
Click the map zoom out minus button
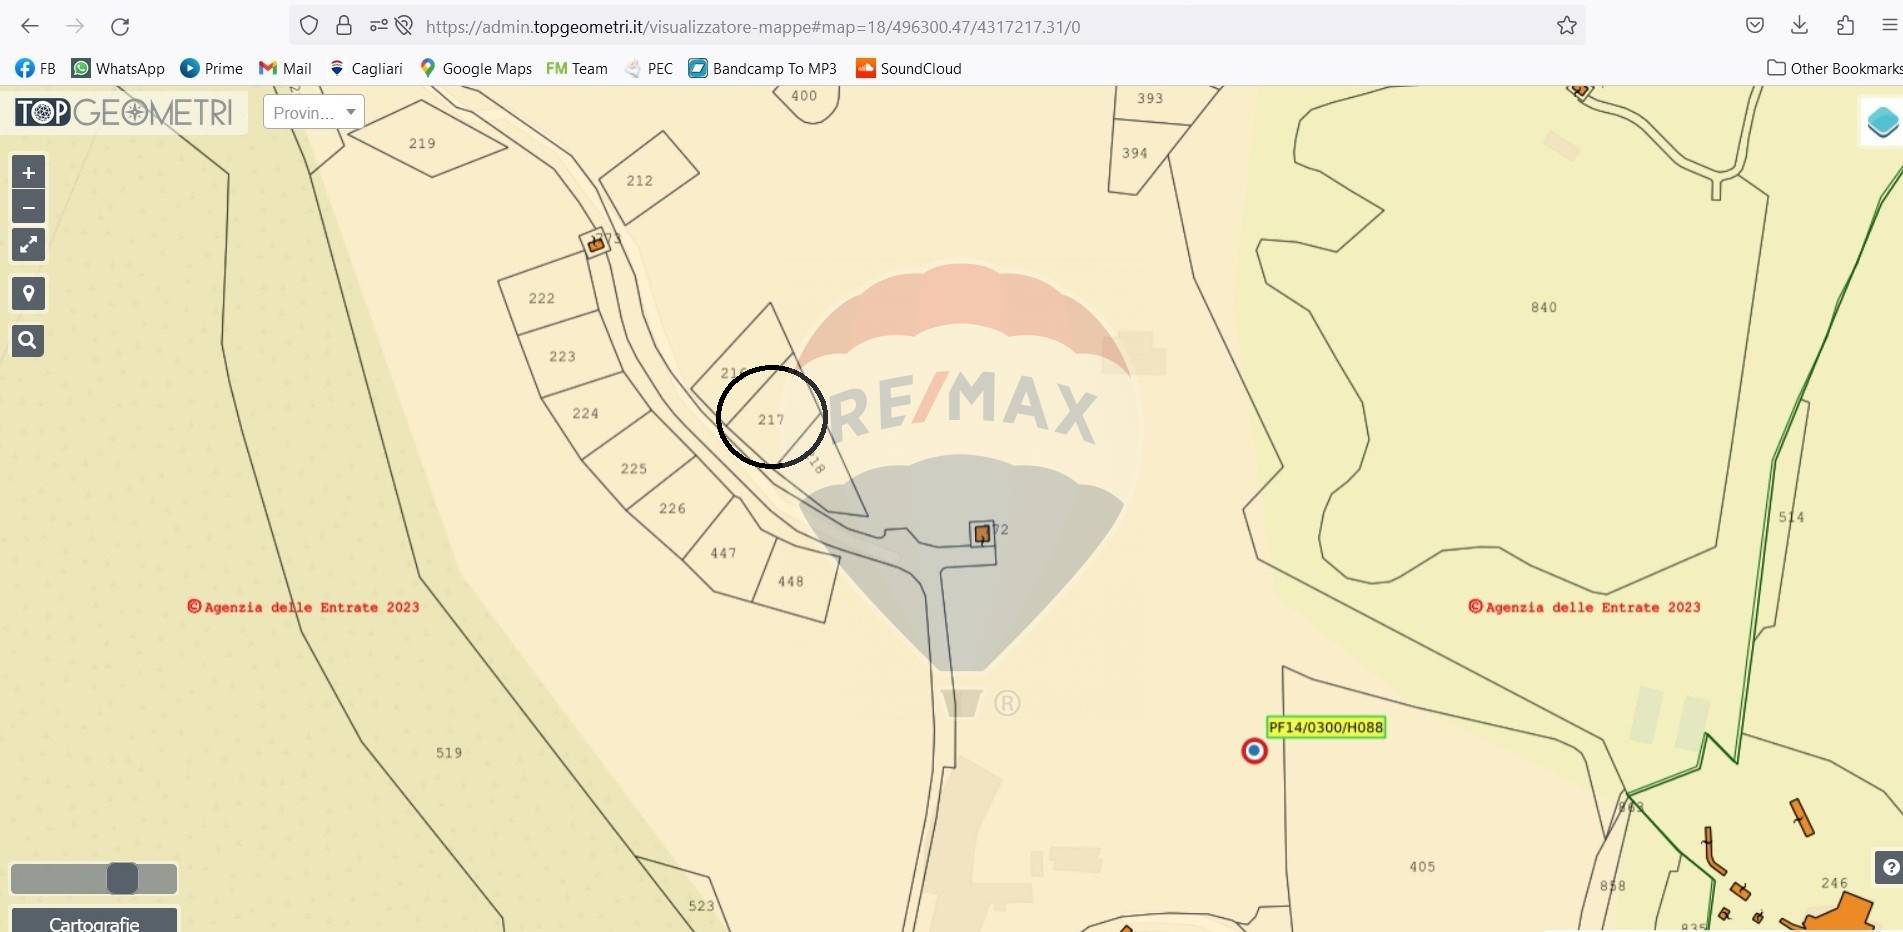tap(28, 207)
